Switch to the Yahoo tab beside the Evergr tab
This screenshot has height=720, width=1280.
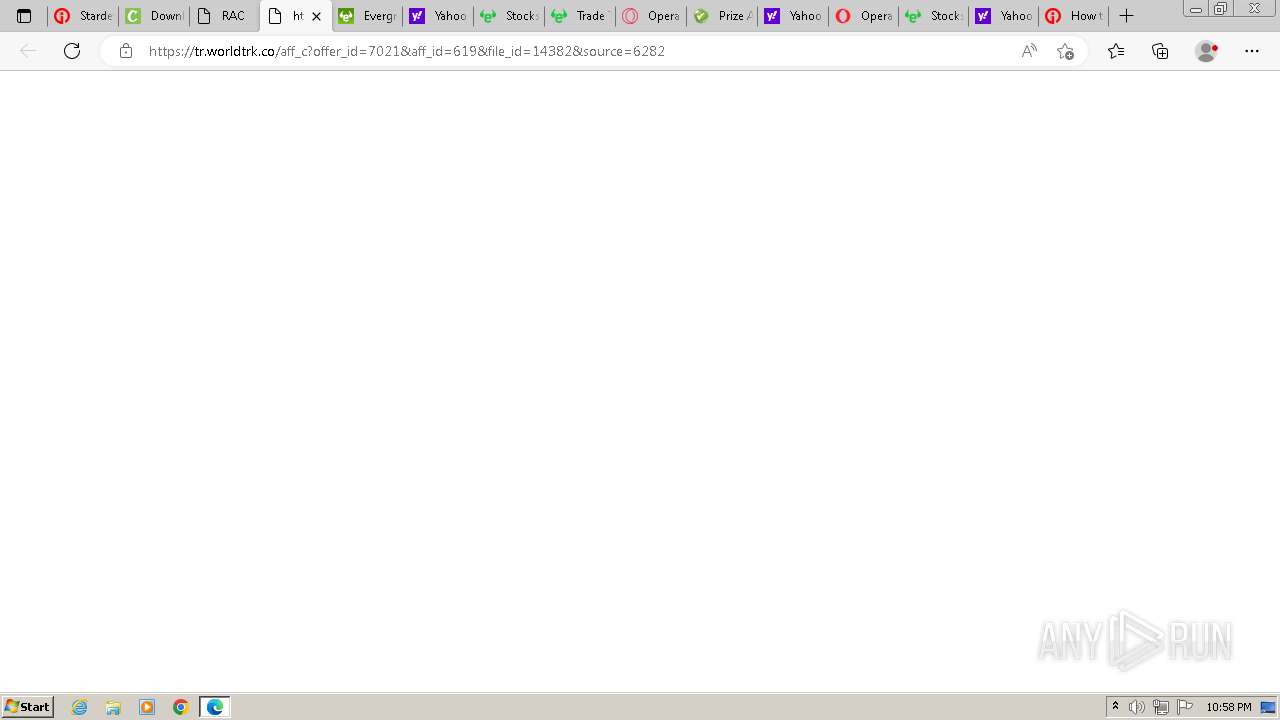coord(438,16)
